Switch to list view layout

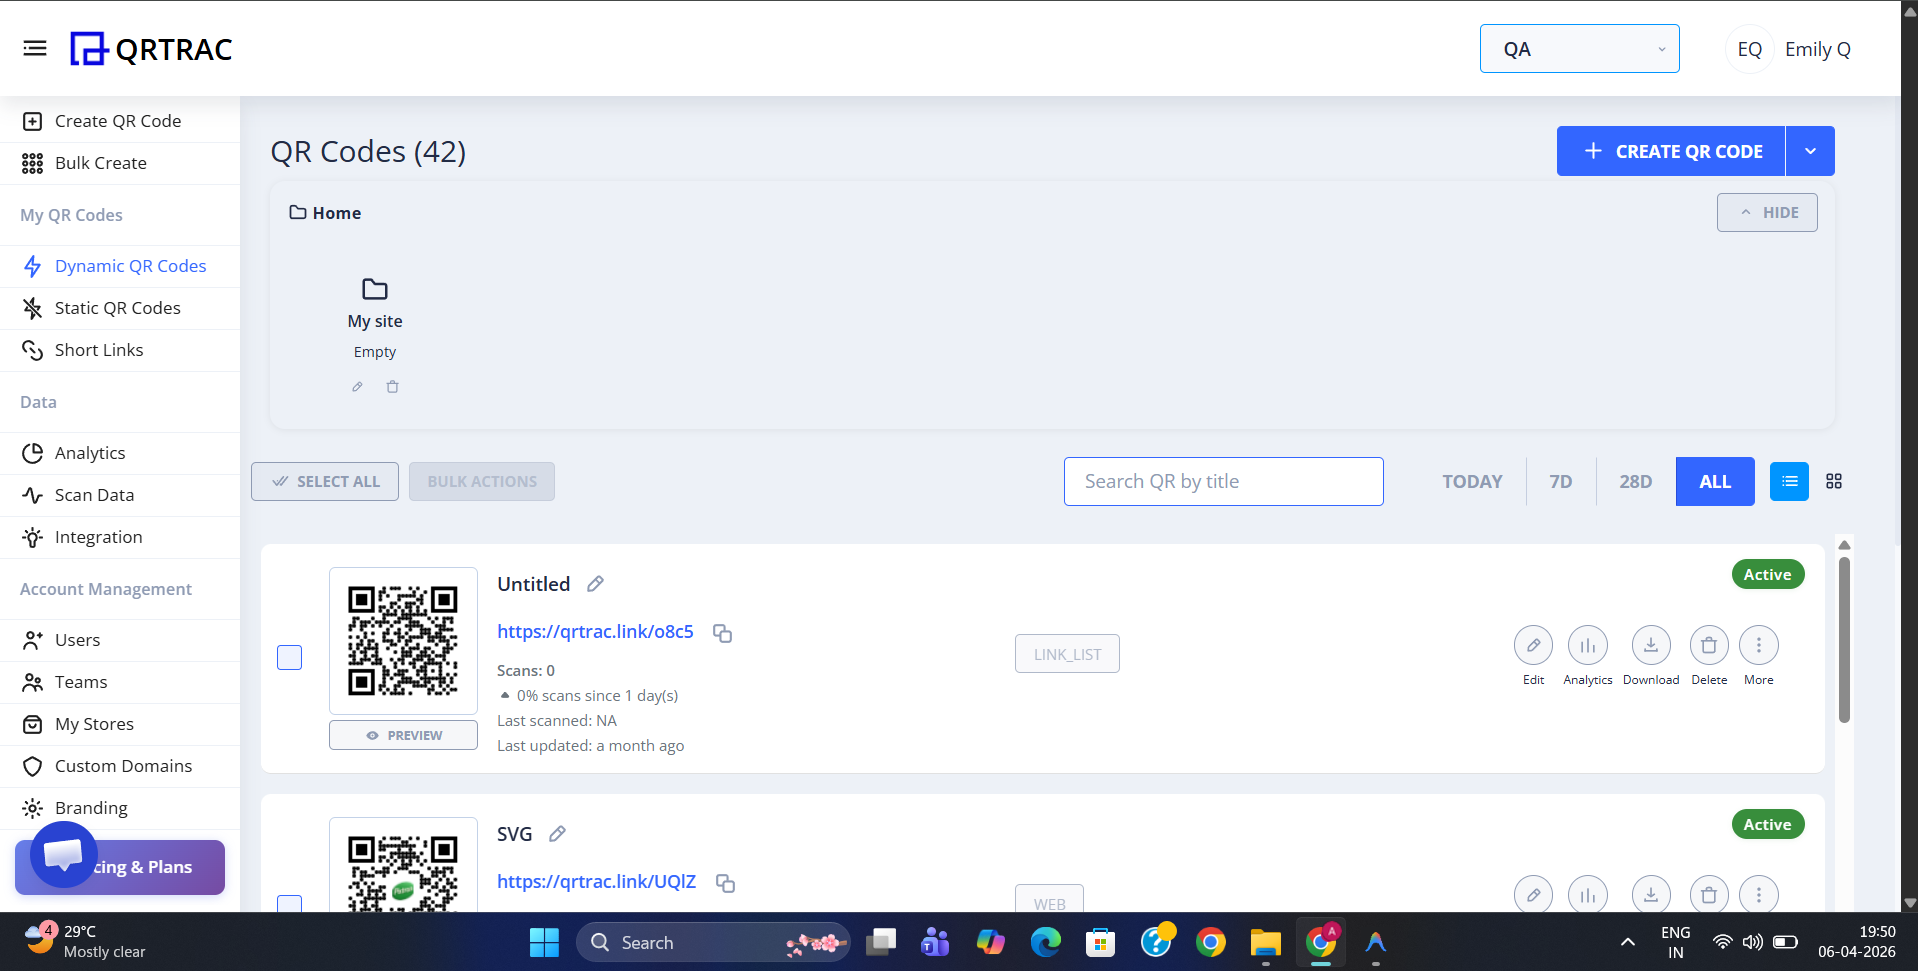[1788, 481]
